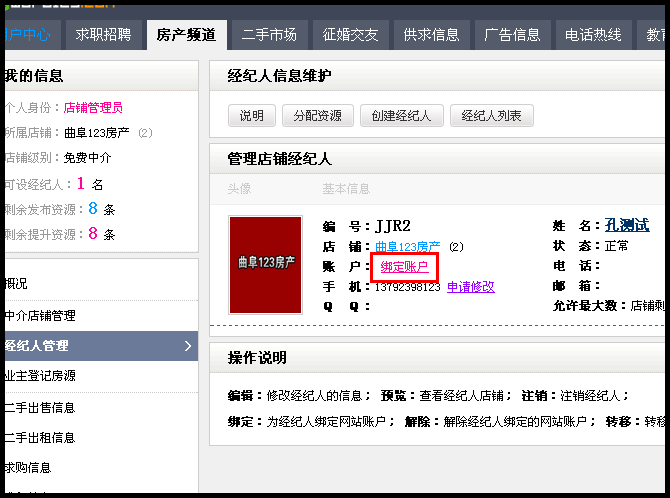Switch to the 电话热线 tab
The image size is (670, 498).
click(593, 35)
